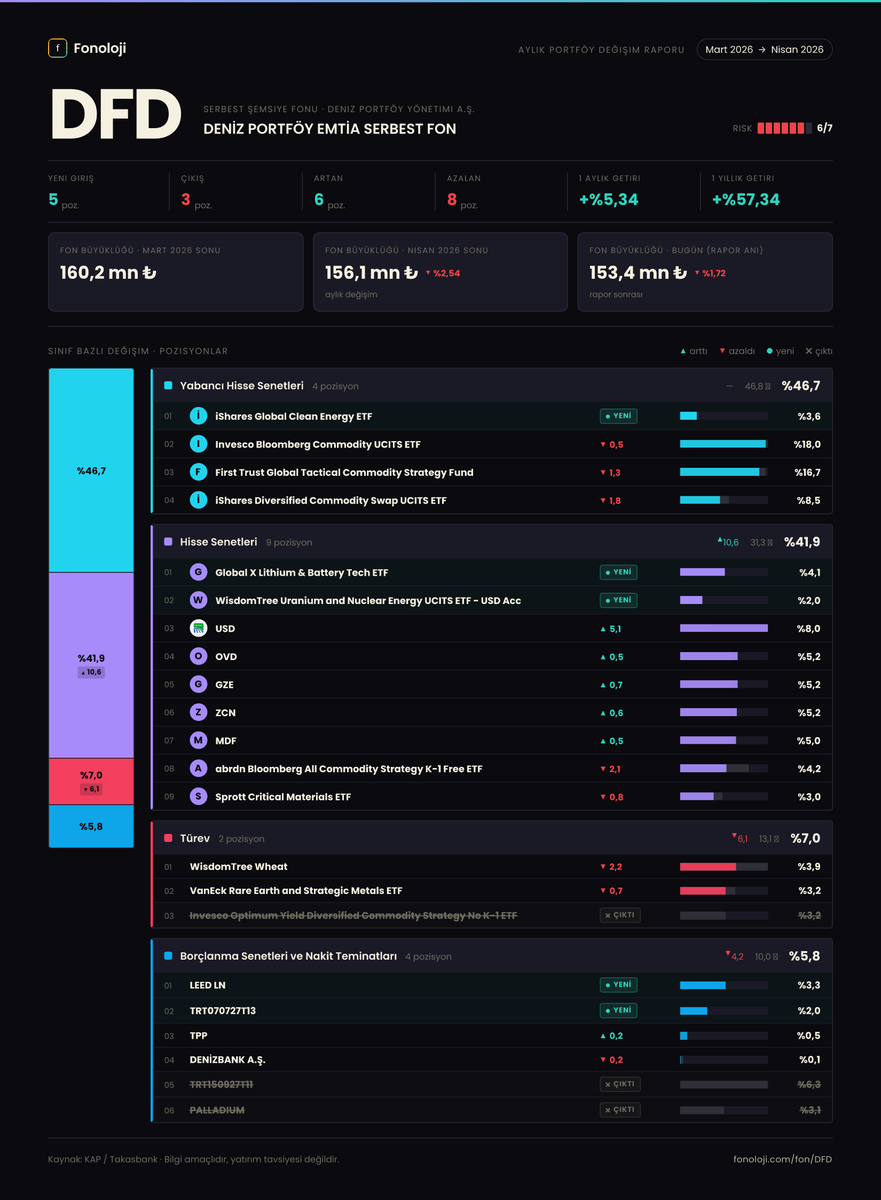Click the ÇIKTI badge on PALLADIUM row
881x1200 pixels.
click(x=620, y=1109)
